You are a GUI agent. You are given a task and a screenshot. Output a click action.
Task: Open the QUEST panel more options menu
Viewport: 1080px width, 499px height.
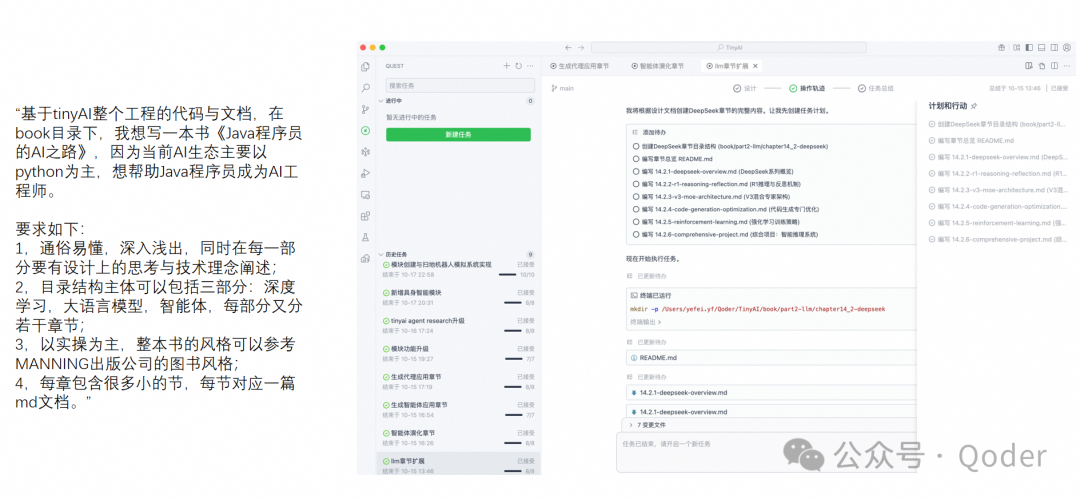[x=530, y=66]
